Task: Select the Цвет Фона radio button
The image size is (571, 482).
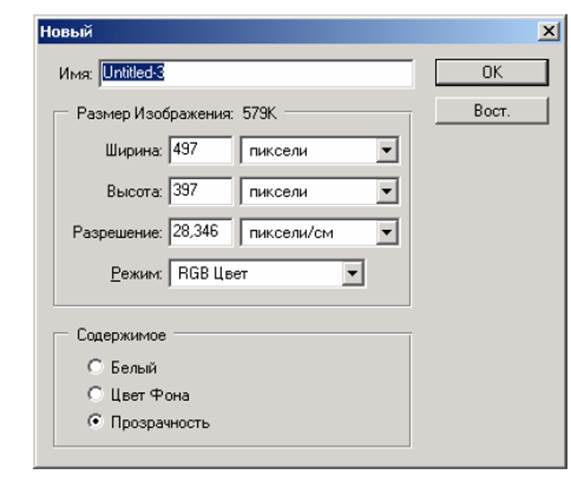Action: point(95,394)
